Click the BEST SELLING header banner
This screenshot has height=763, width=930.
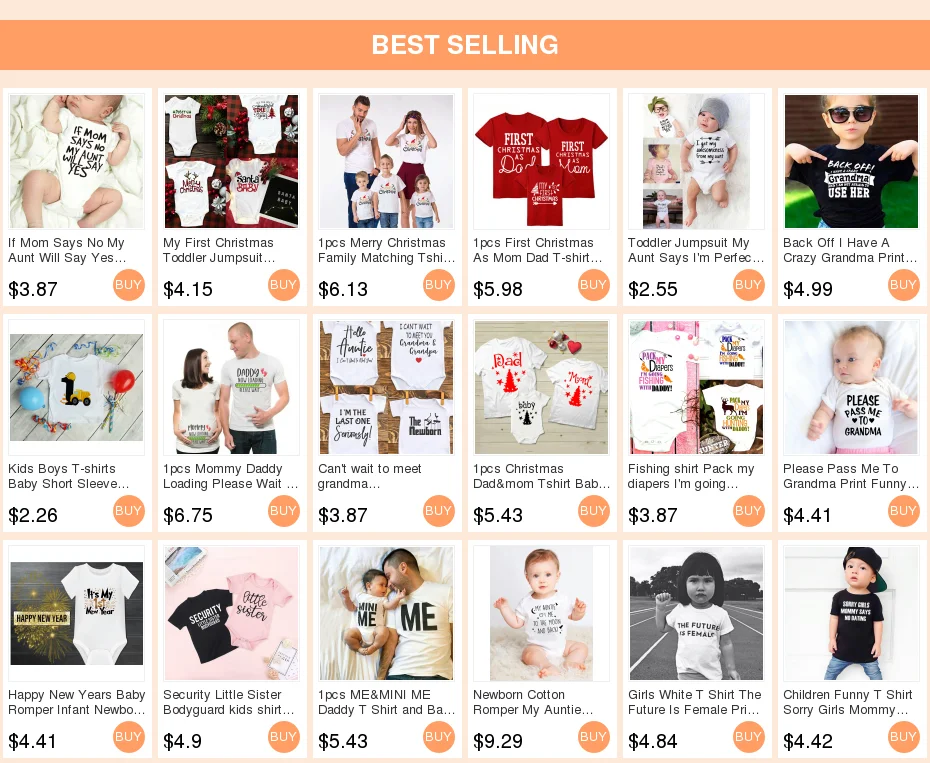465,45
